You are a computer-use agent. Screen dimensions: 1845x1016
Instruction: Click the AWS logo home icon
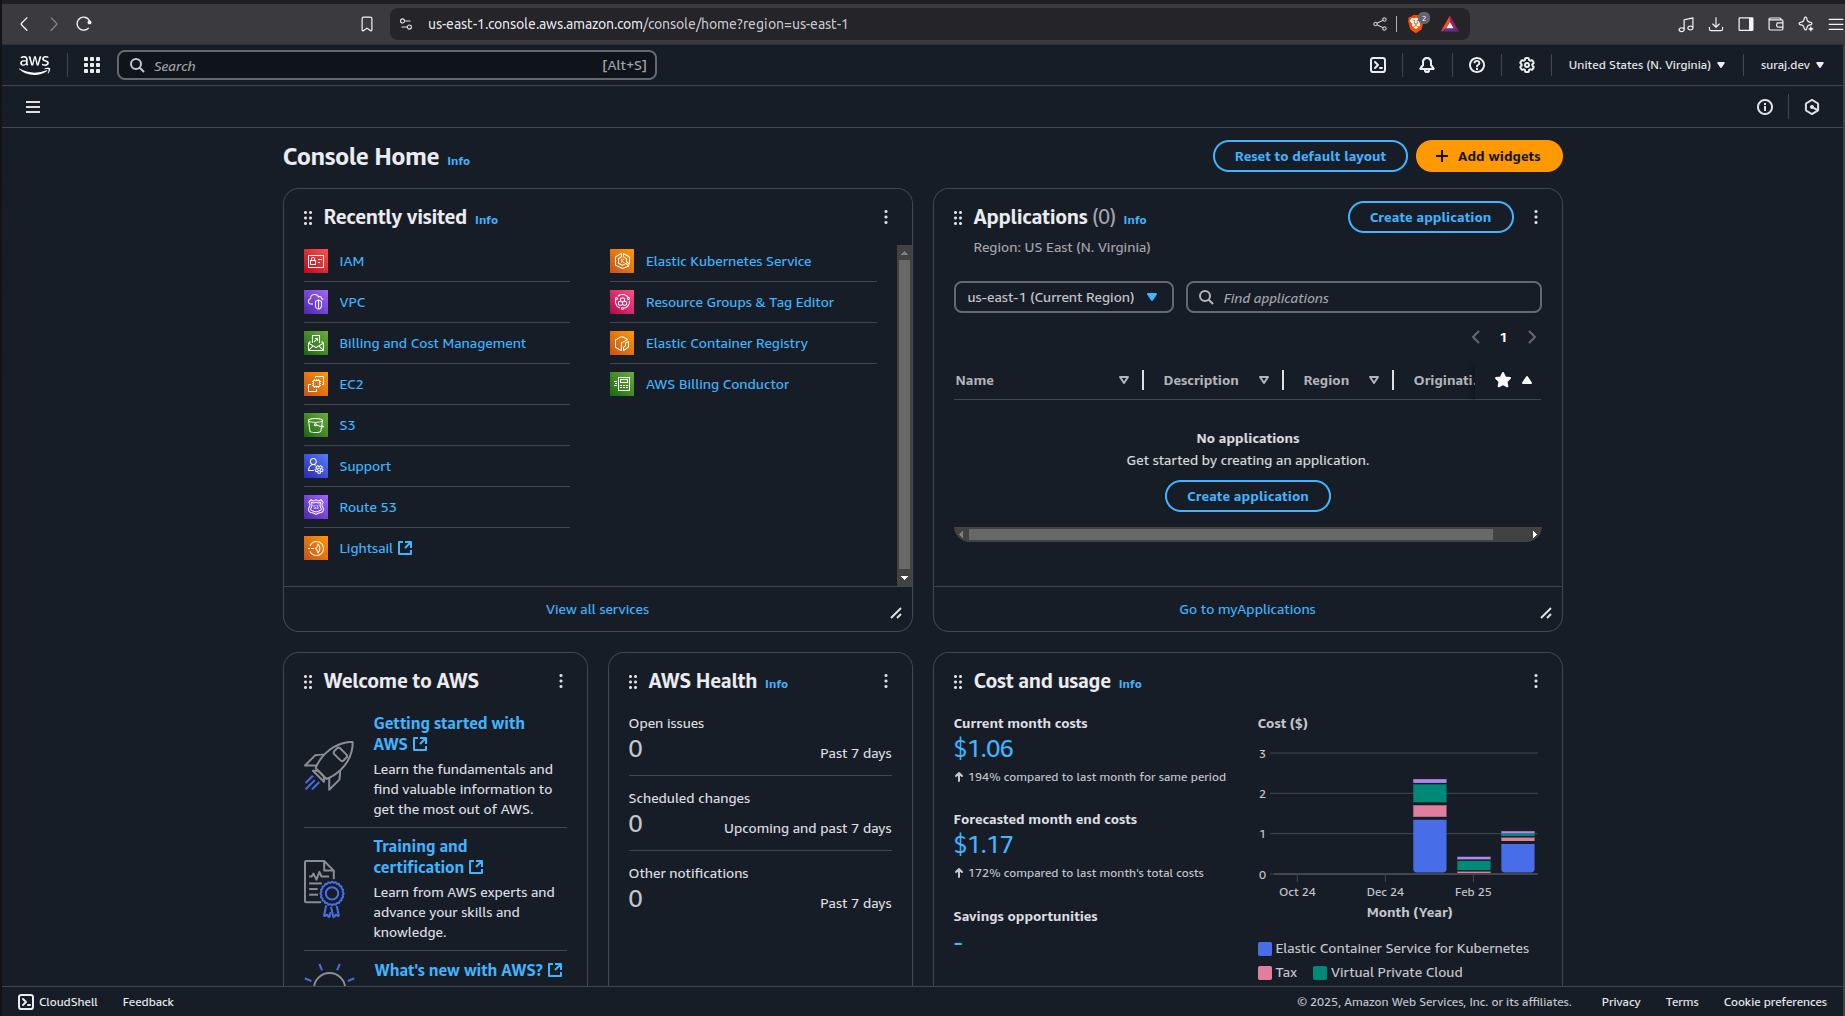point(34,65)
